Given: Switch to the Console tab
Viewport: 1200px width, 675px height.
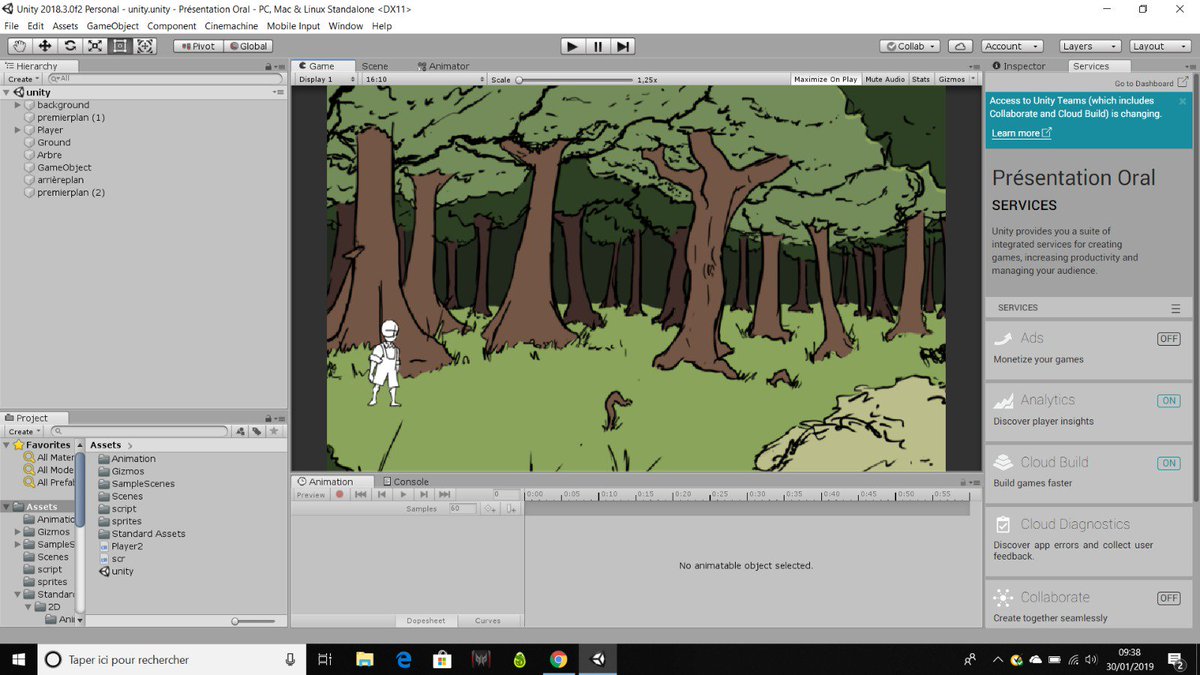Looking at the screenshot, I should (x=405, y=481).
